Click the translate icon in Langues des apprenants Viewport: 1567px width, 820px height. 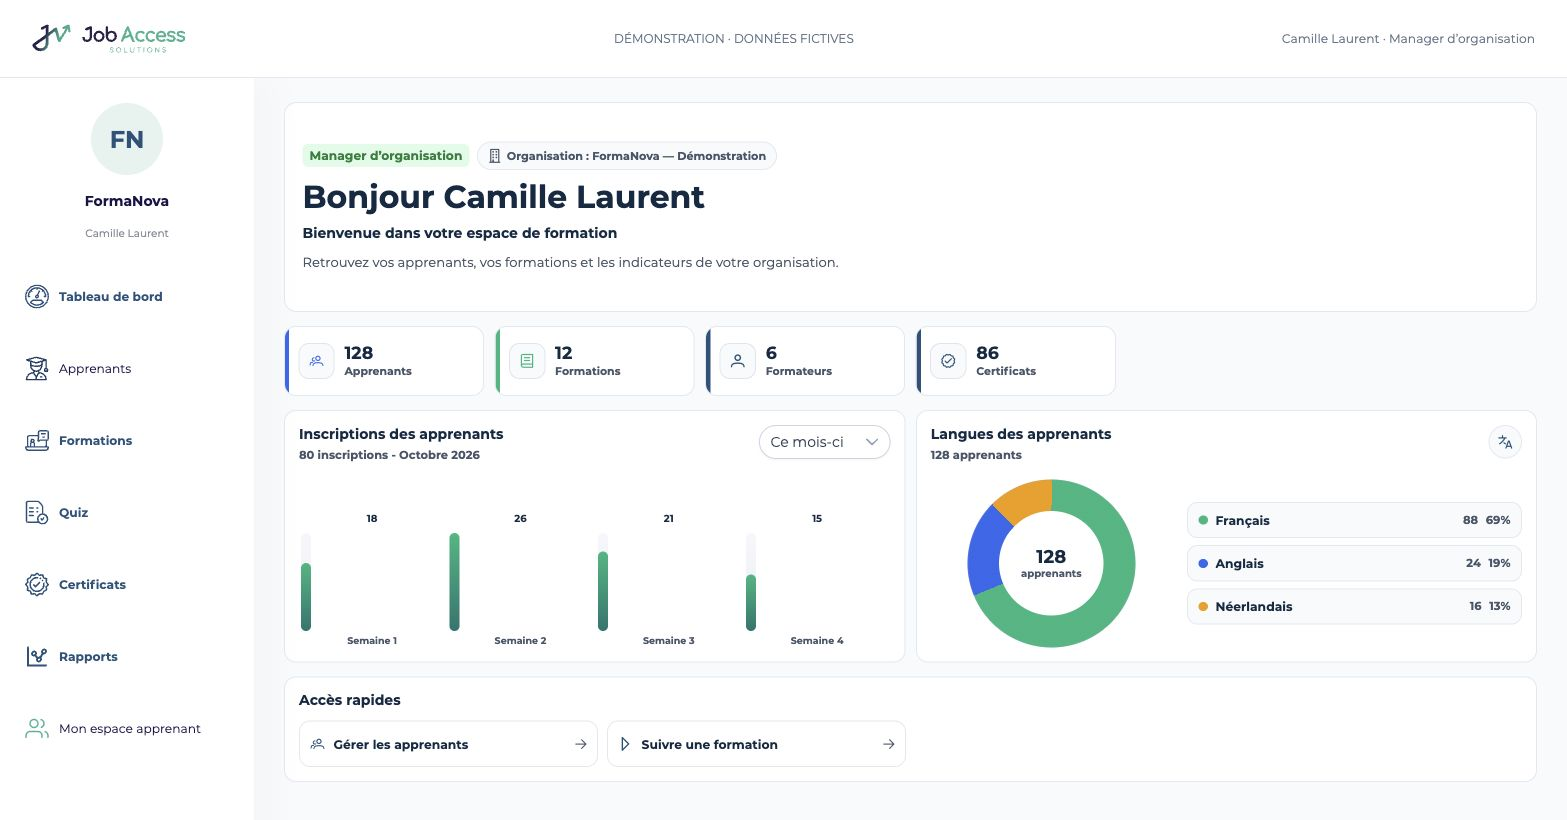point(1505,442)
